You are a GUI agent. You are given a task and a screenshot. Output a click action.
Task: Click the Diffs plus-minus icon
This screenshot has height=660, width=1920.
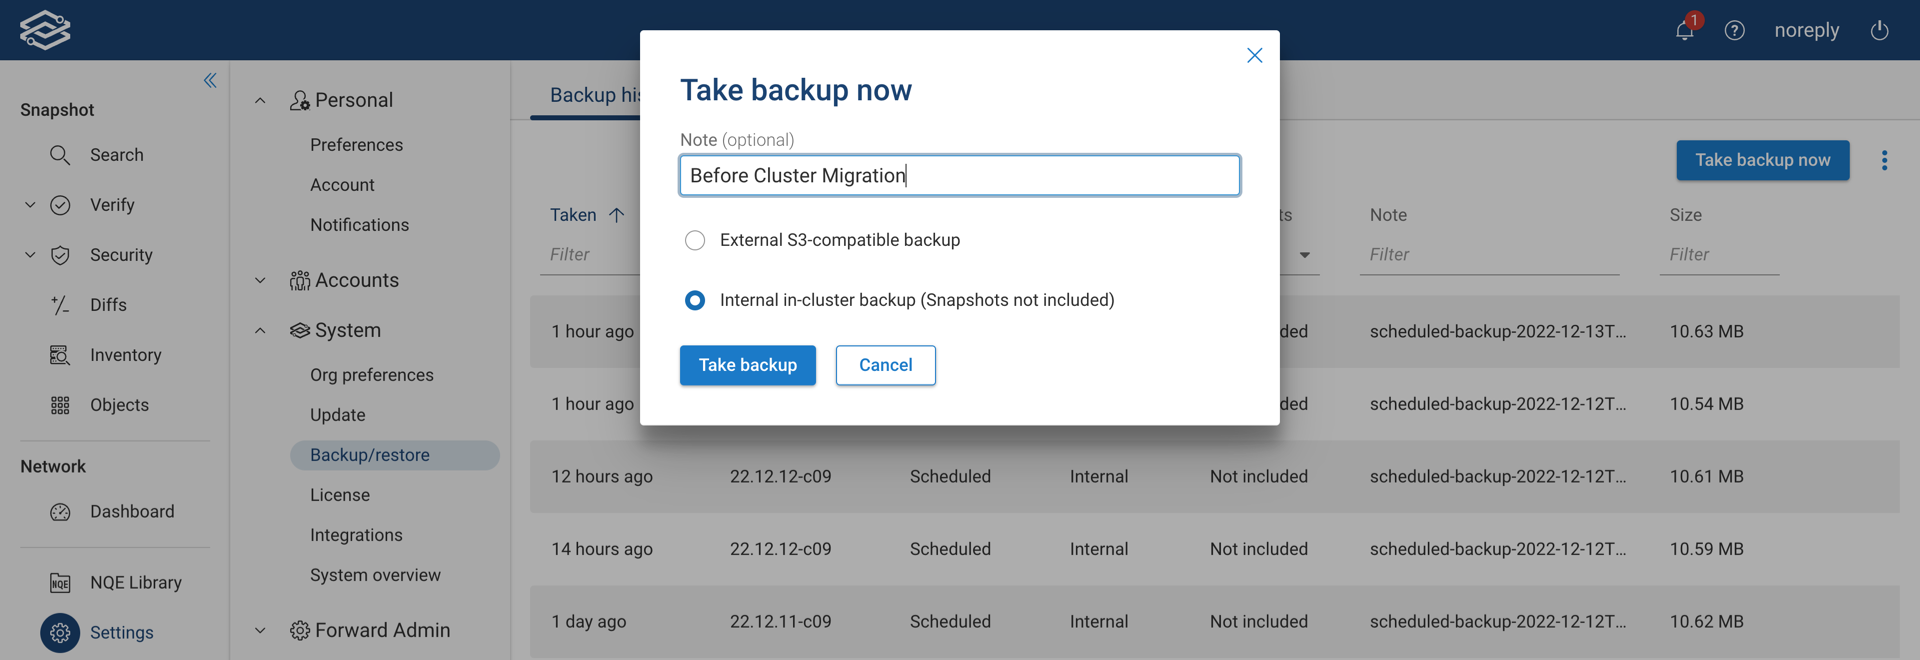click(60, 305)
